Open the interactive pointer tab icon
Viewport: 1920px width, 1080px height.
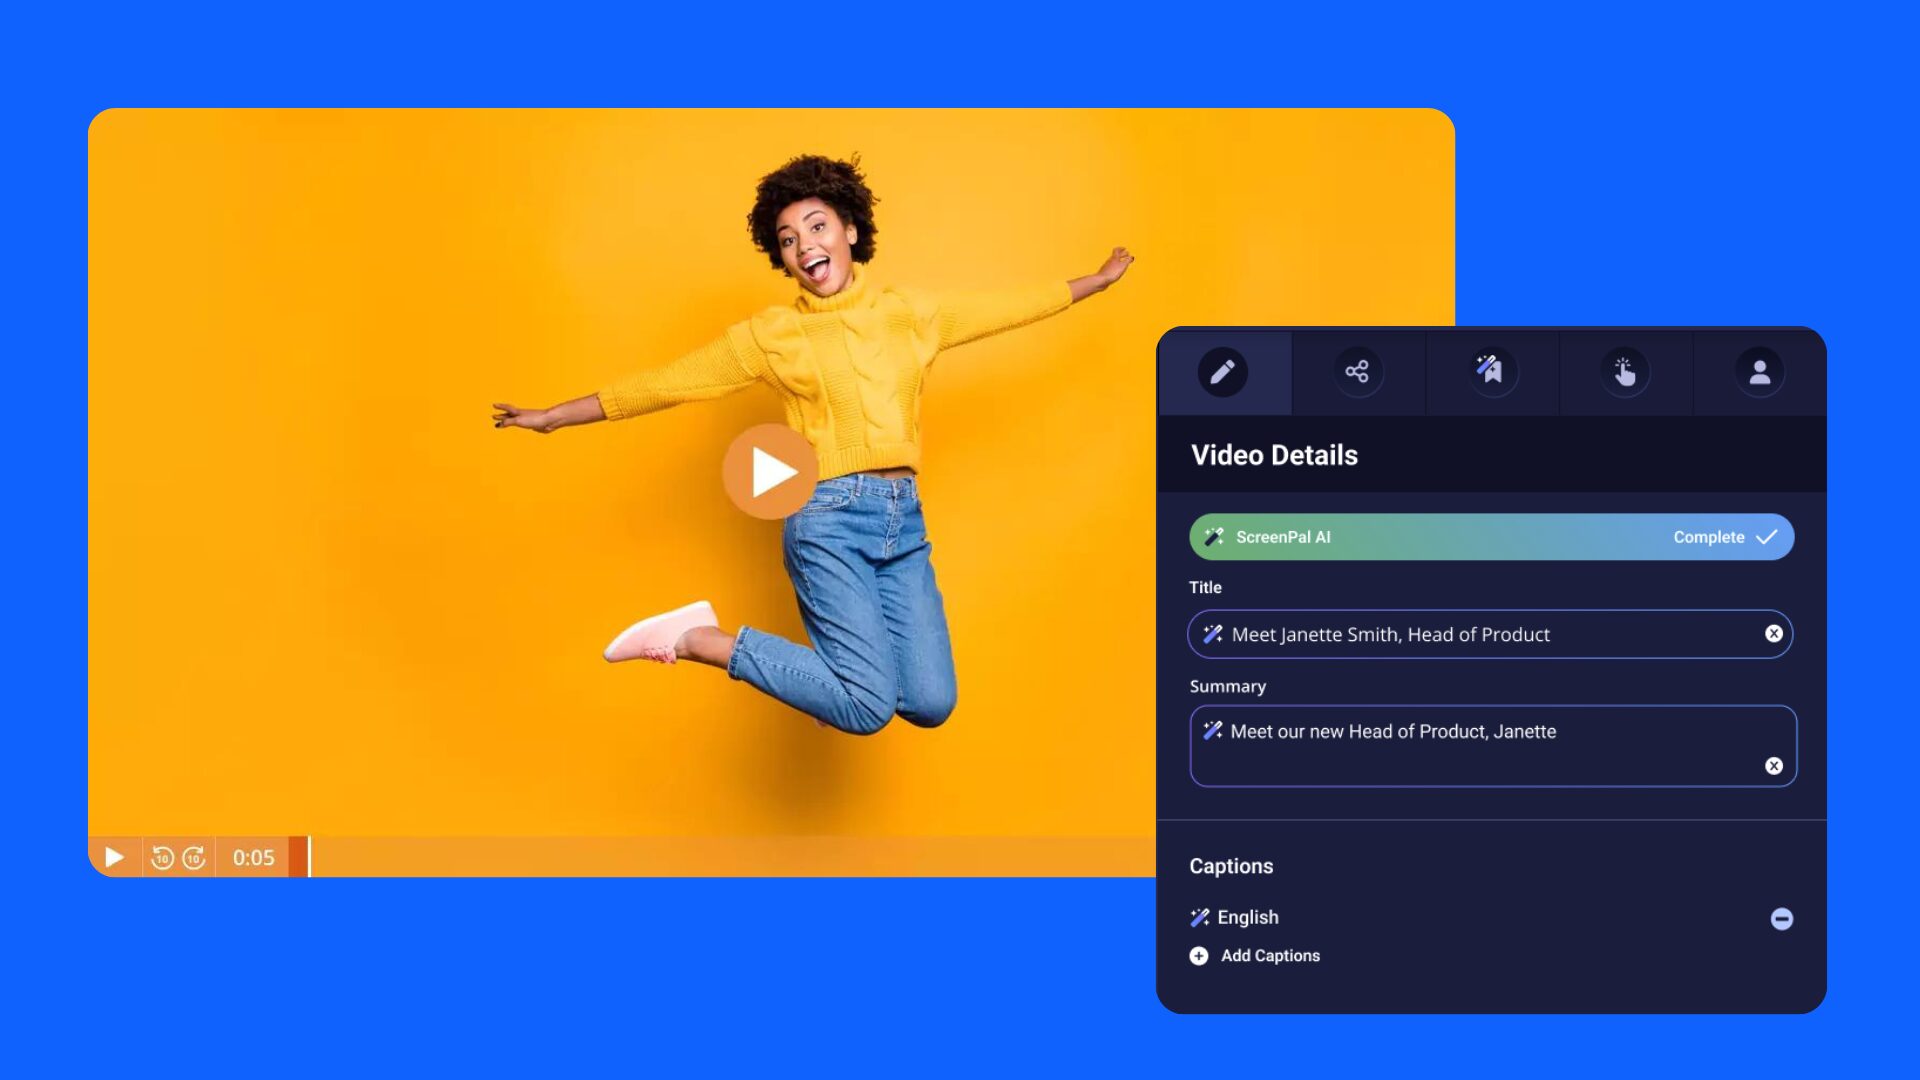(1625, 372)
